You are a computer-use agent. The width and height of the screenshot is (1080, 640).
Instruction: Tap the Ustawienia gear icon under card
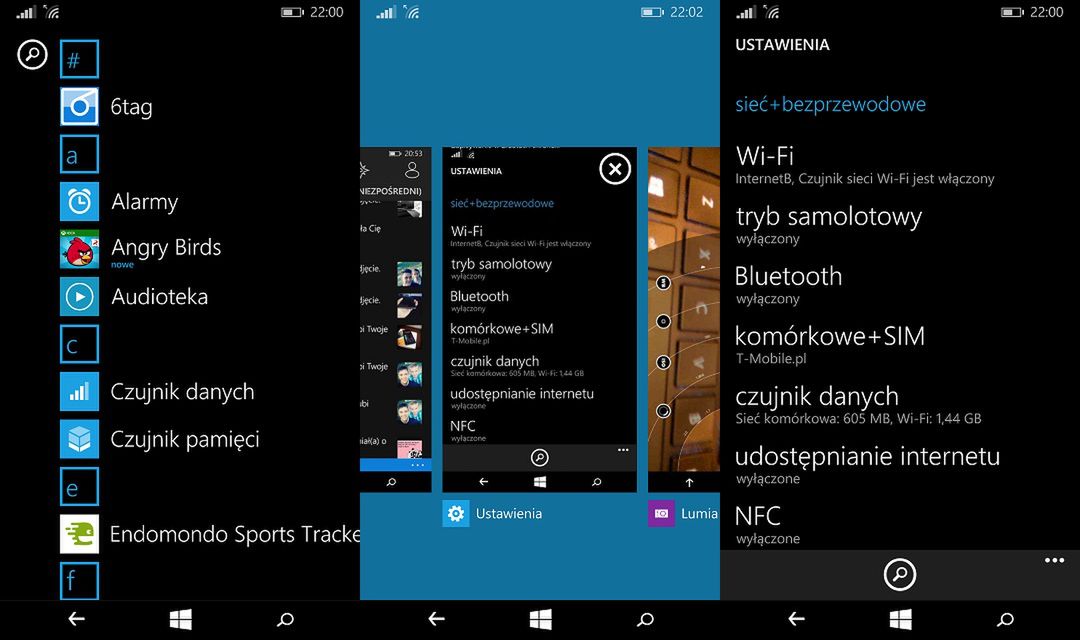pos(455,513)
